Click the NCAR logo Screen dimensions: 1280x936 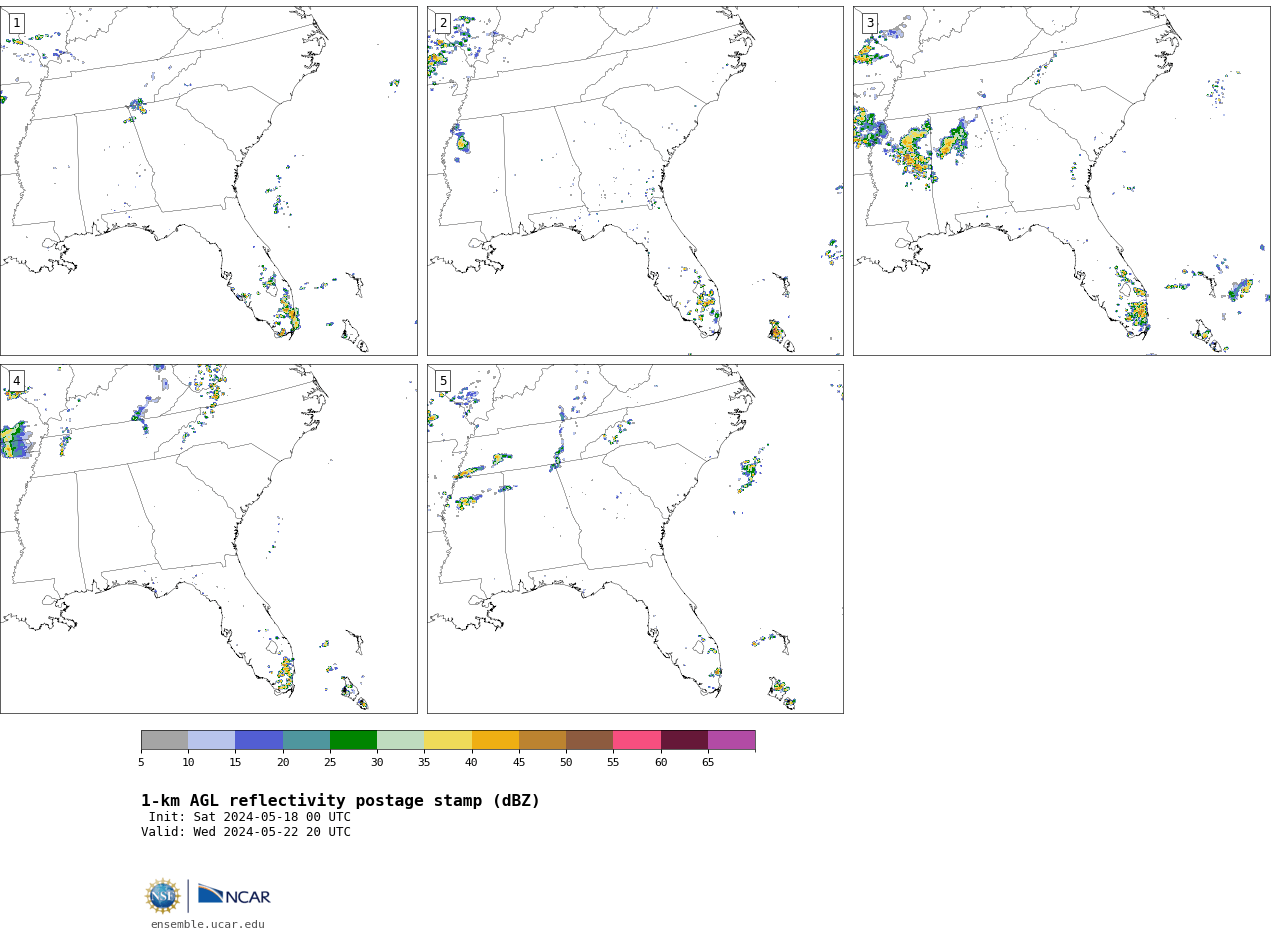tap(234, 895)
